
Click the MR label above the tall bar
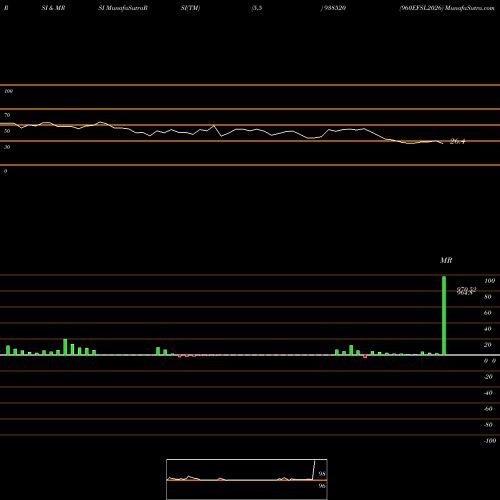click(446, 260)
